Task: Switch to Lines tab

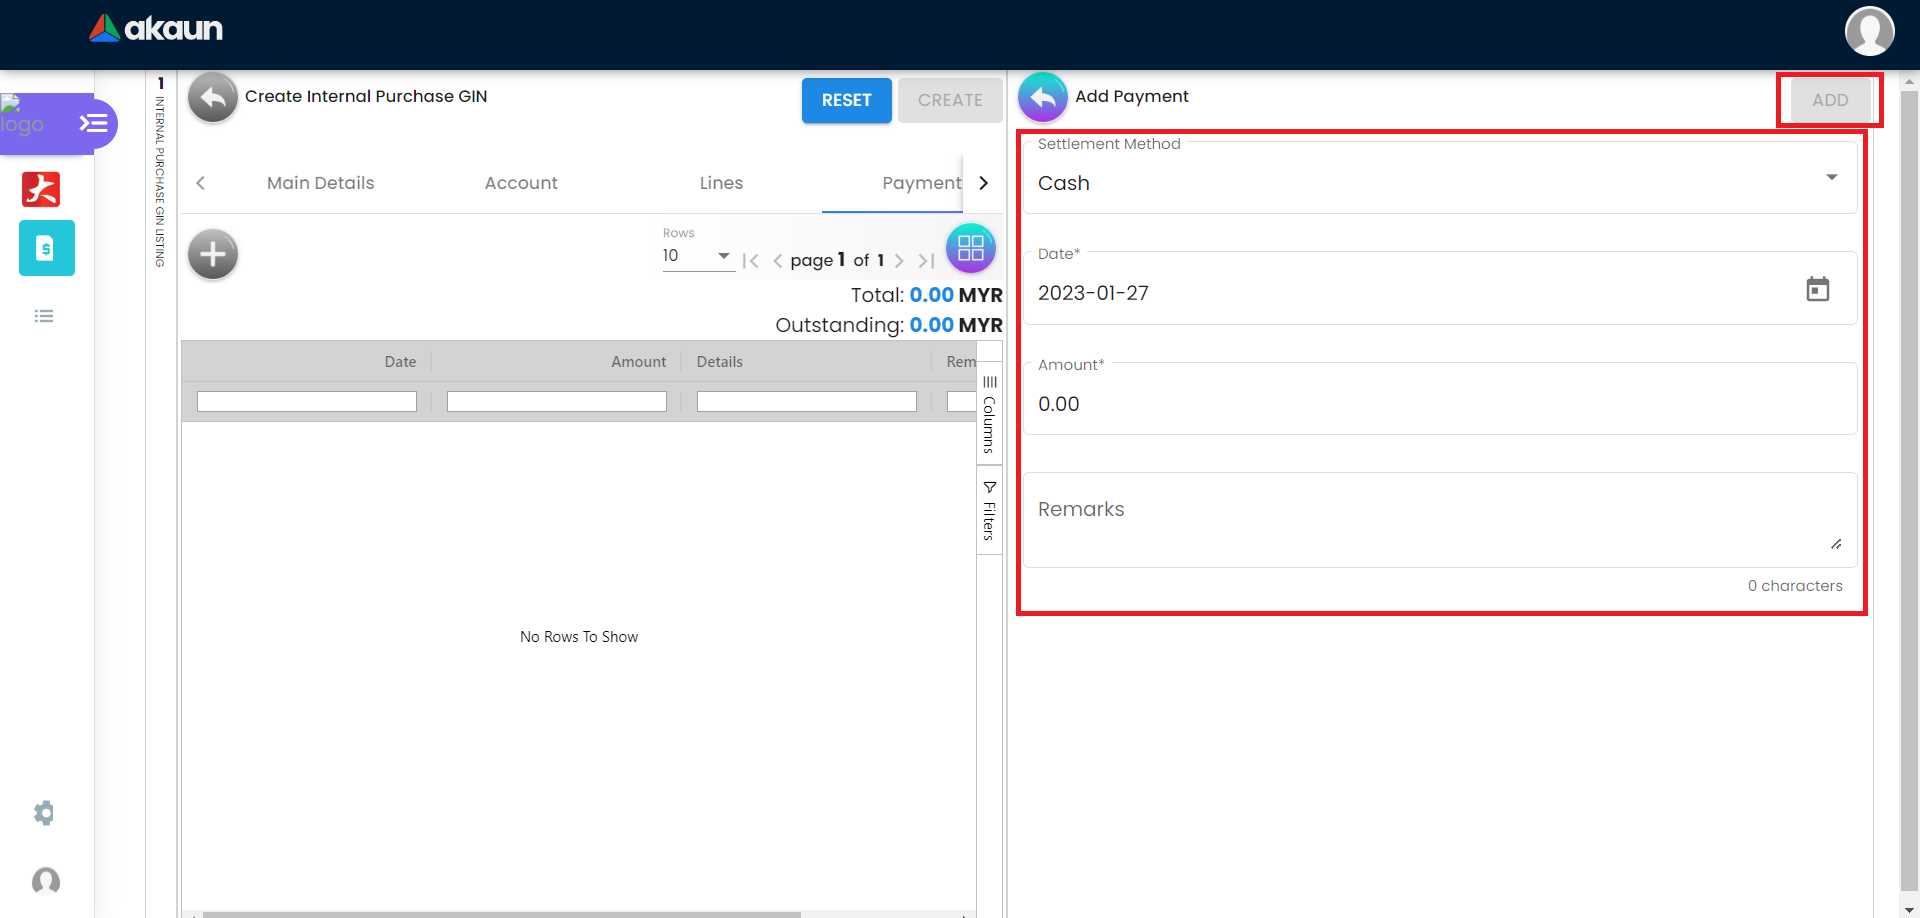Action: click(x=721, y=183)
